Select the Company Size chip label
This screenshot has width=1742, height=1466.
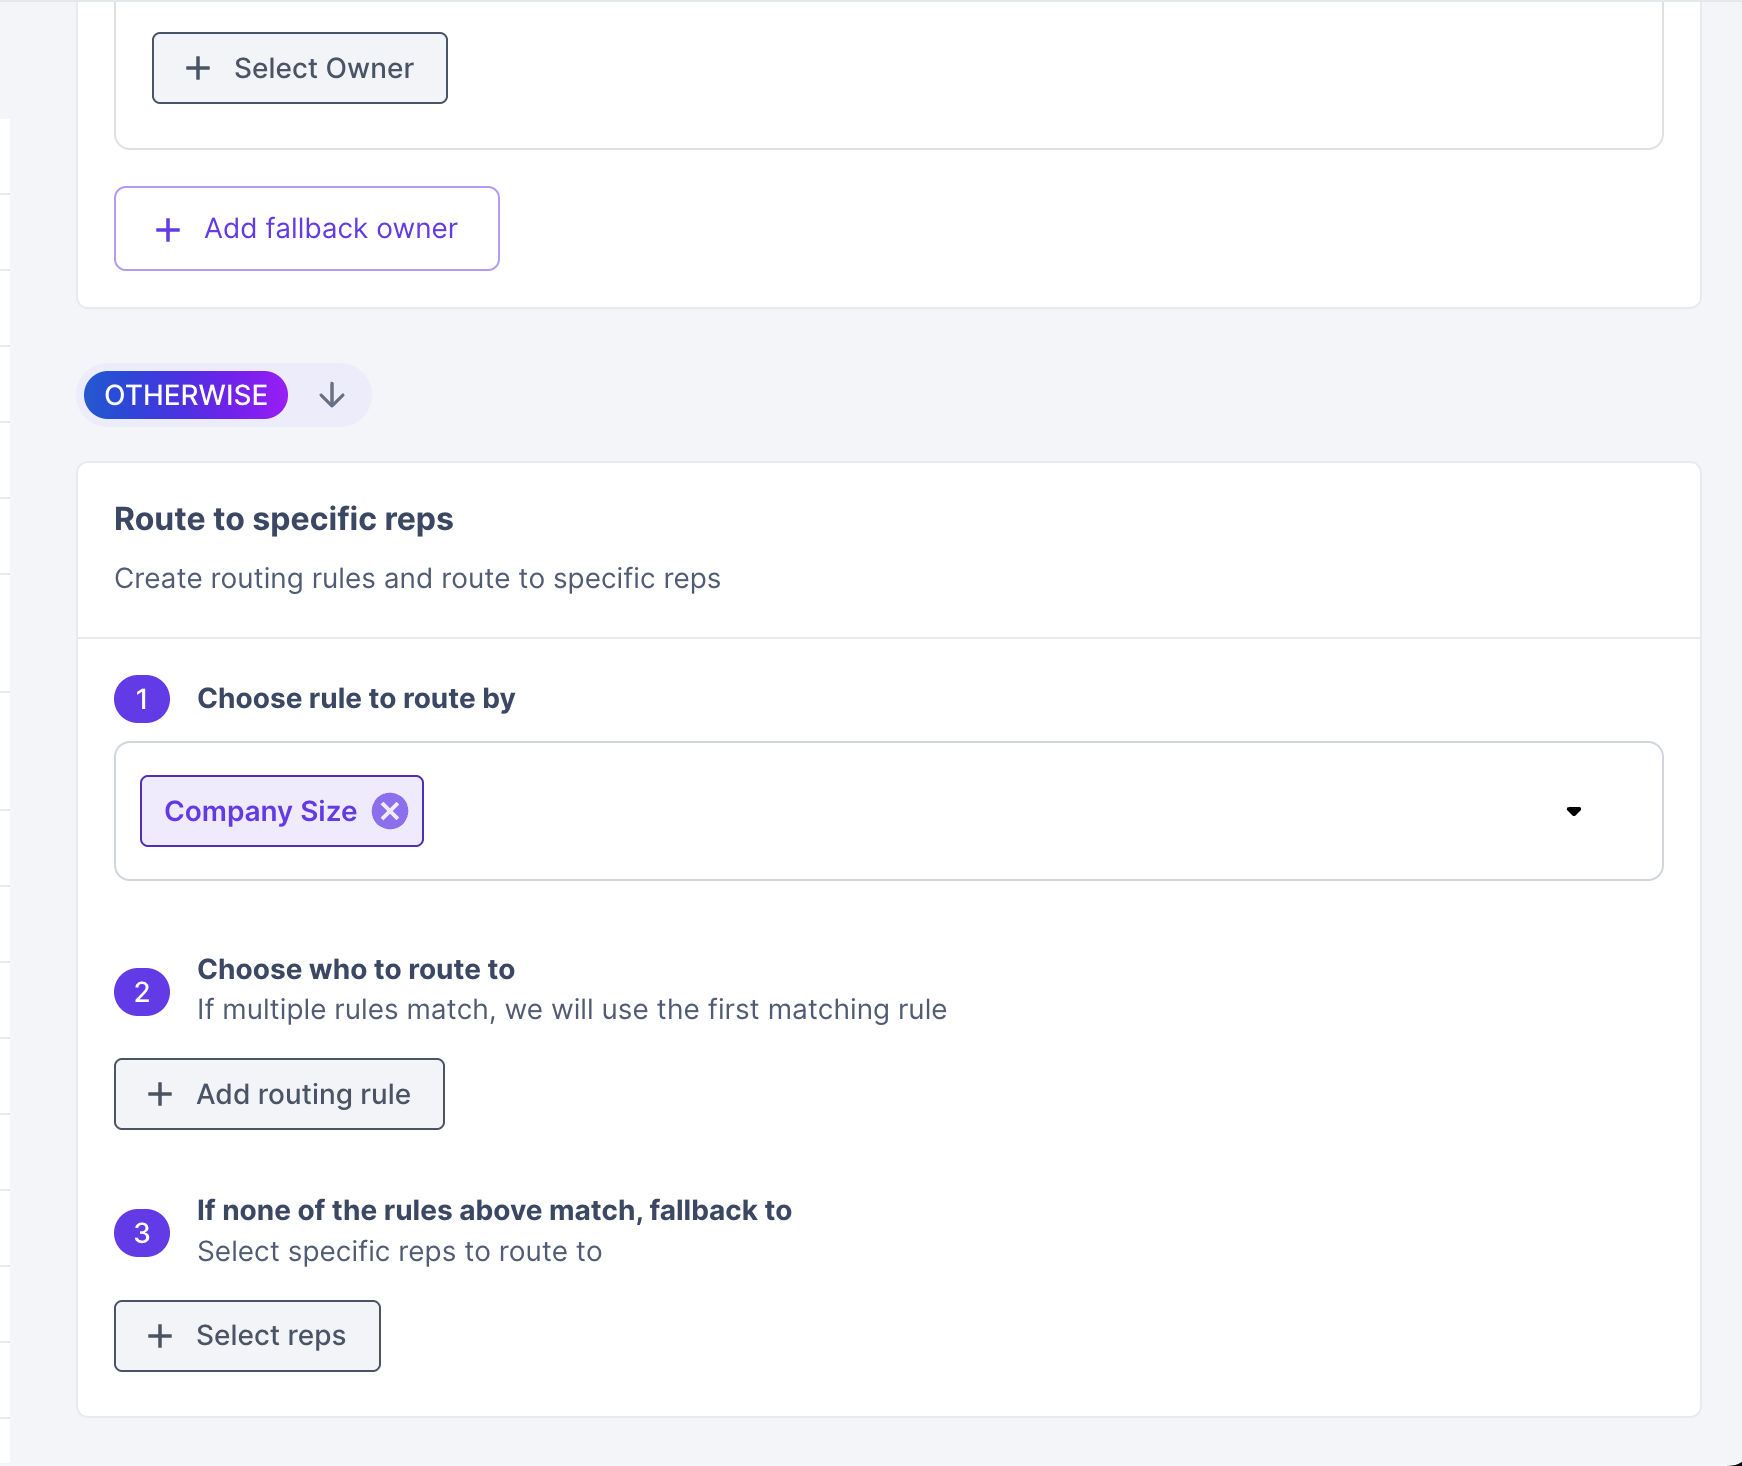(x=260, y=811)
